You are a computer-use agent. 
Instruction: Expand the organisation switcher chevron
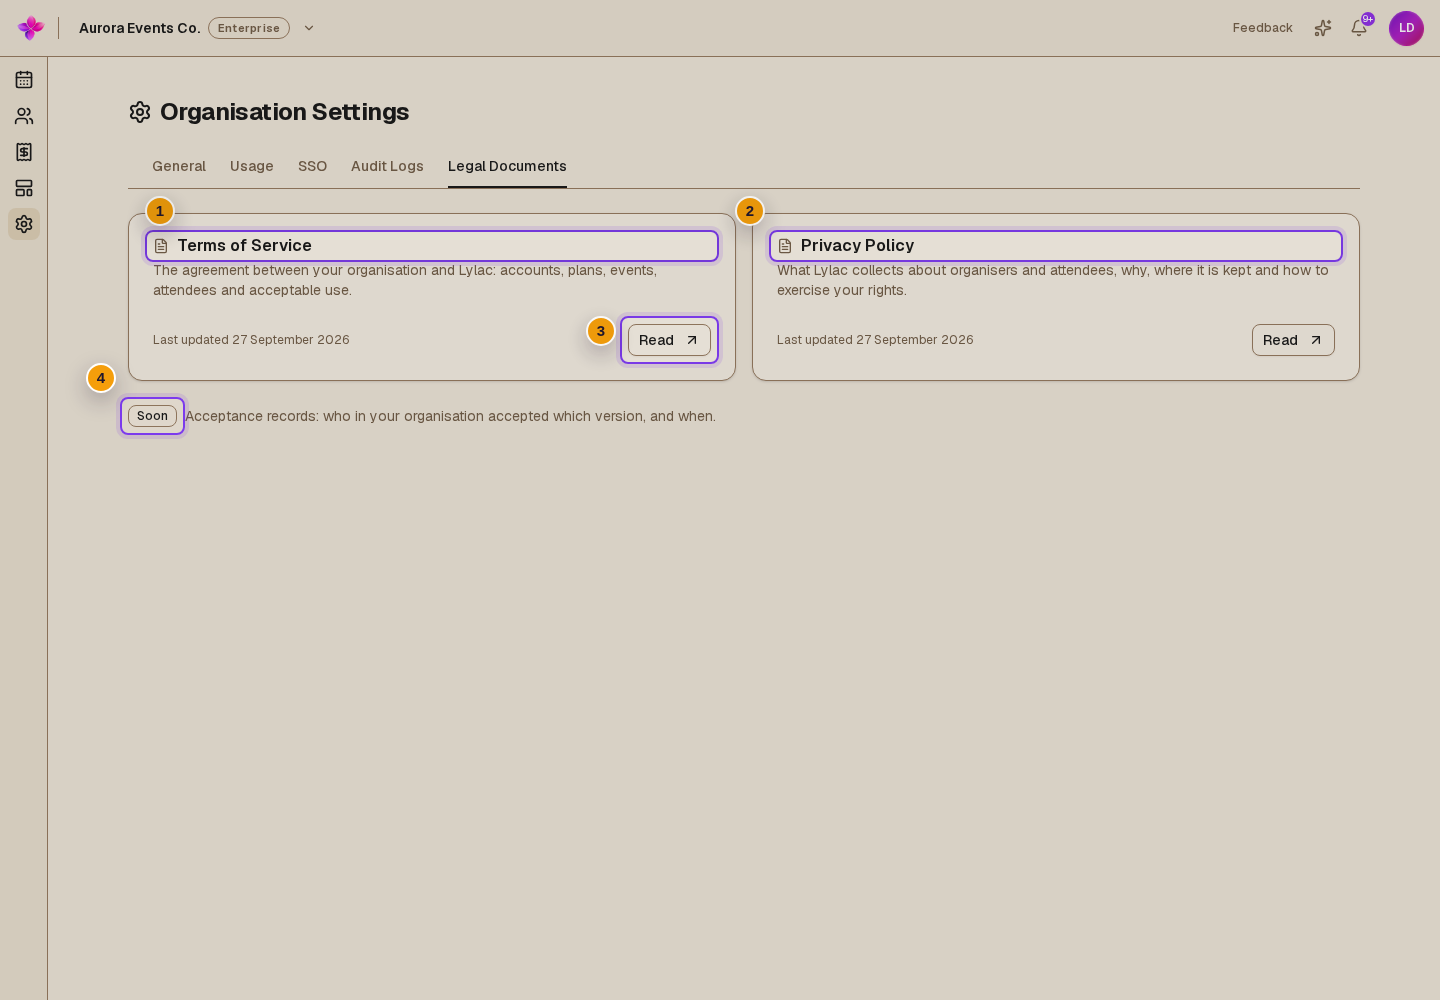click(309, 28)
